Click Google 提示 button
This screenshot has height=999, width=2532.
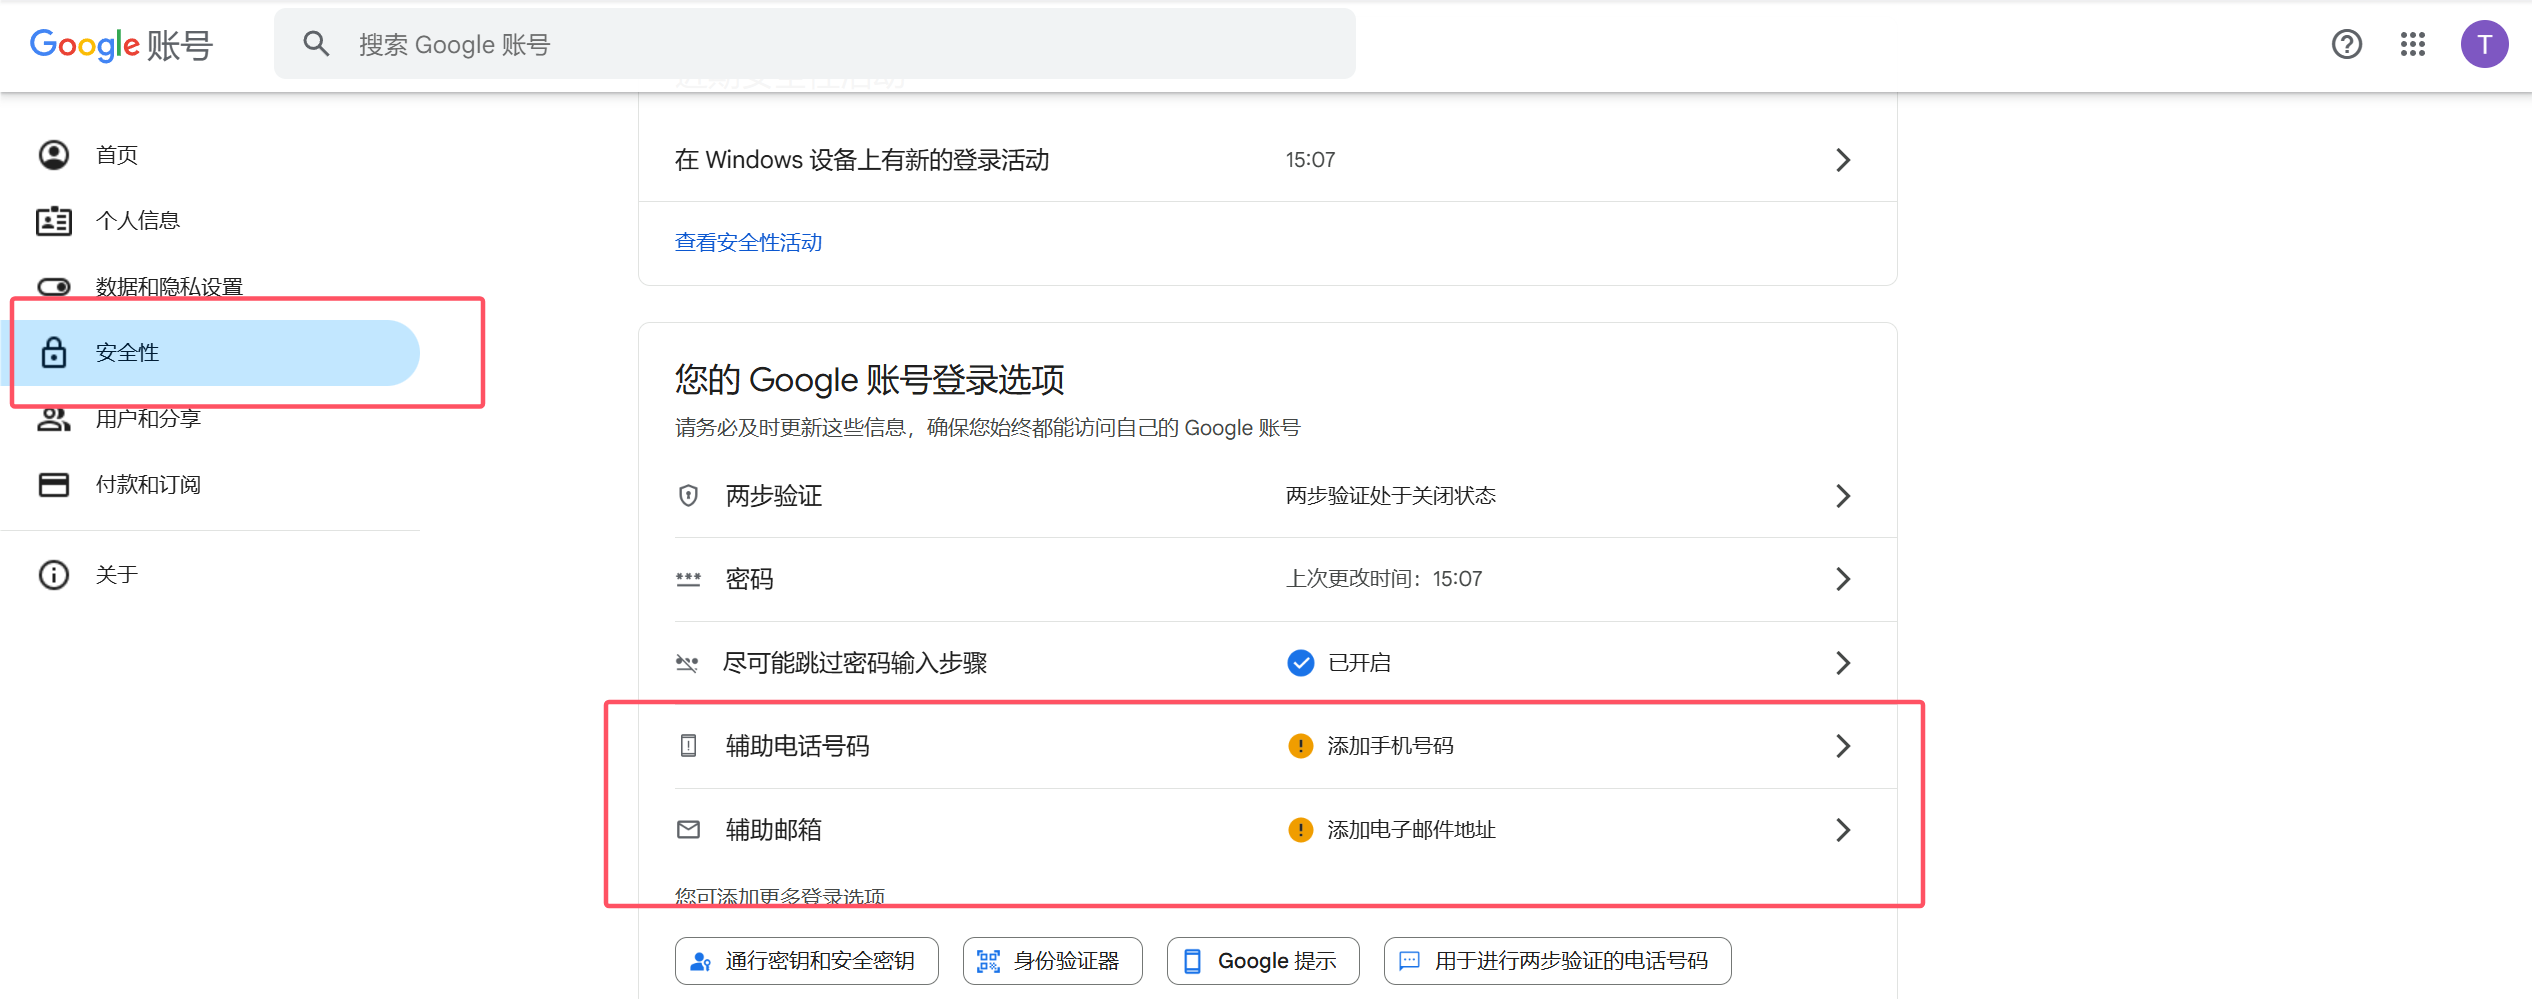tap(1263, 961)
